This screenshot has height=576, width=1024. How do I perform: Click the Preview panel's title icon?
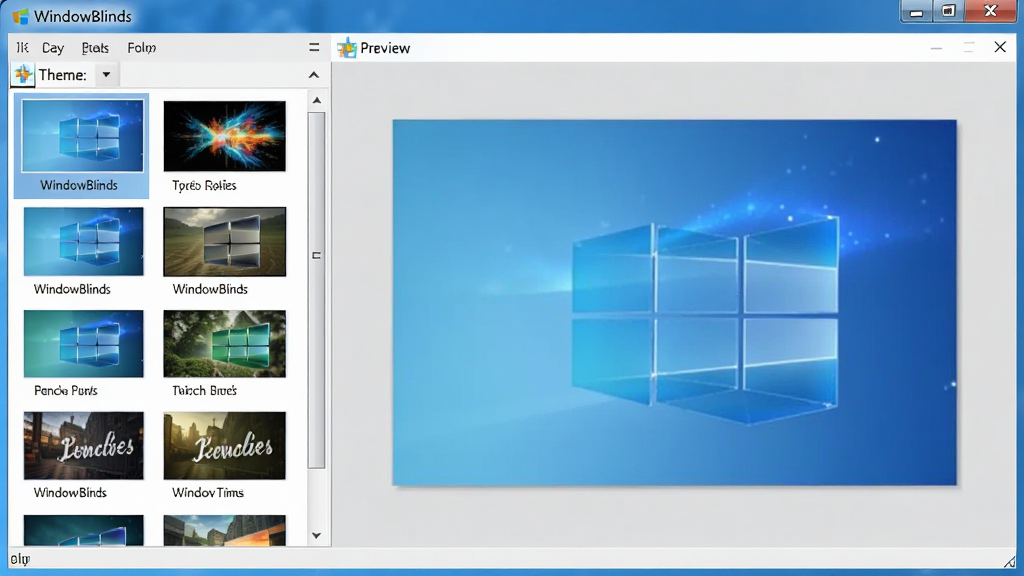click(x=347, y=48)
